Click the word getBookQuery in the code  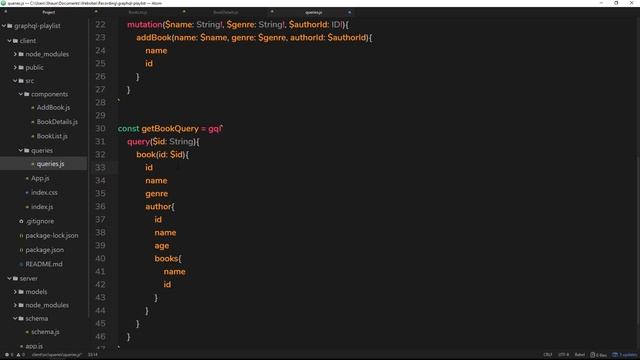tap(170, 129)
